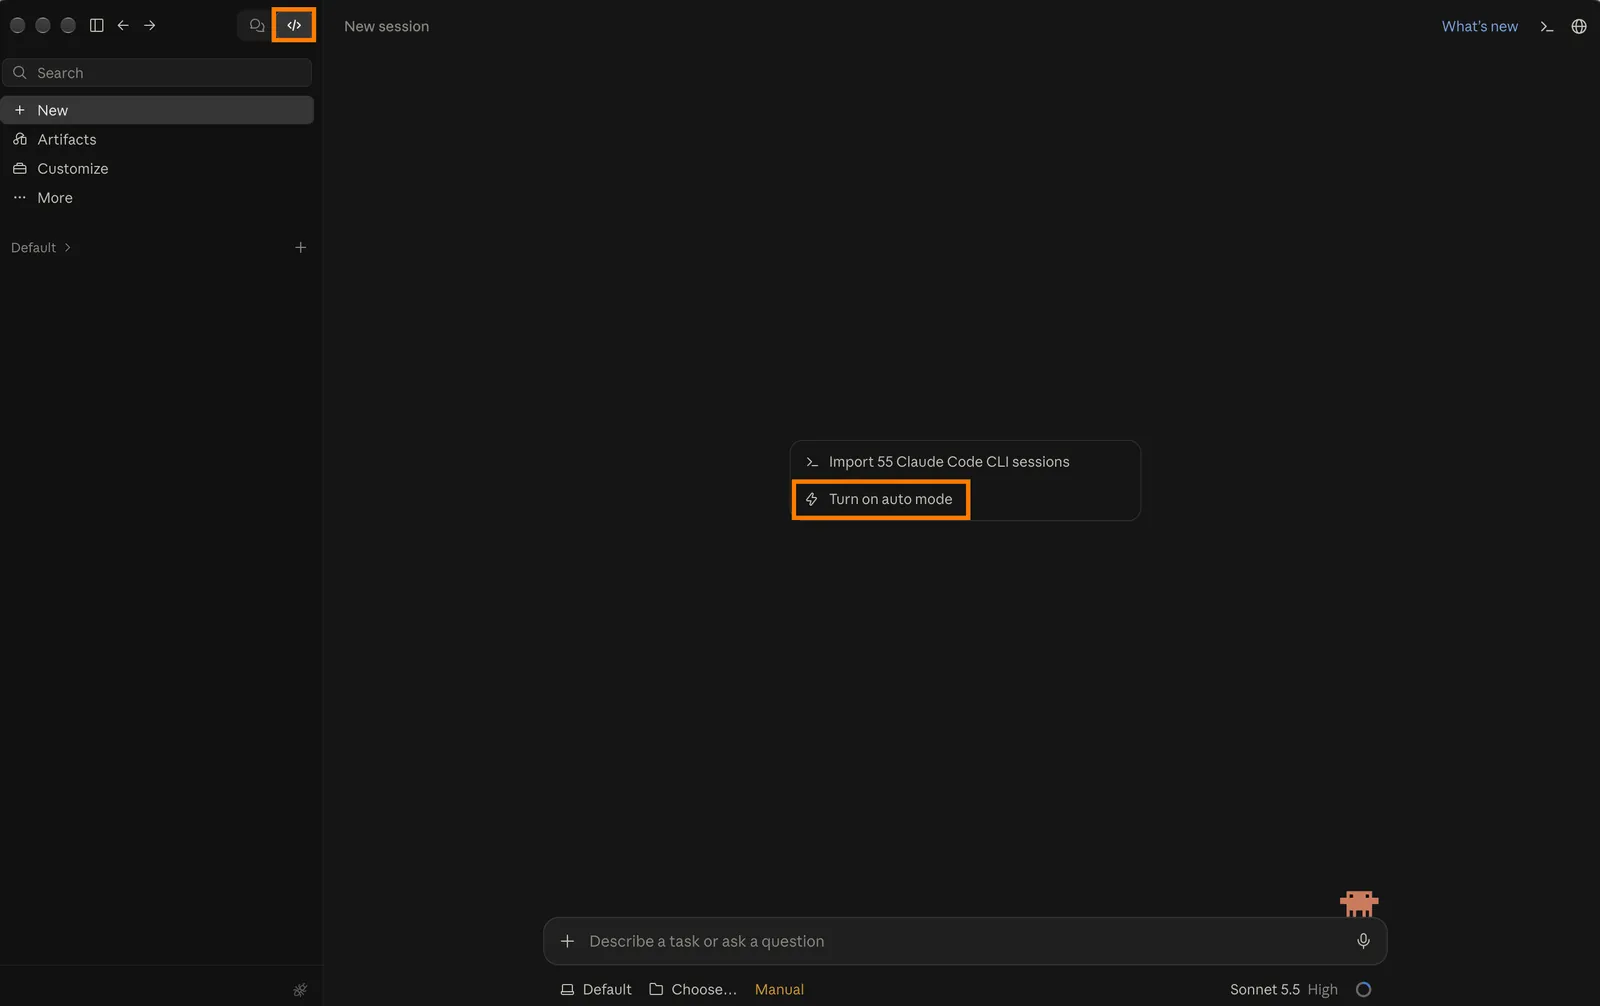Image resolution: width=1600 pixels, height=1006 pixels.
Task: Click the orange pixel mascot icon
Action: pos(1359,904)
